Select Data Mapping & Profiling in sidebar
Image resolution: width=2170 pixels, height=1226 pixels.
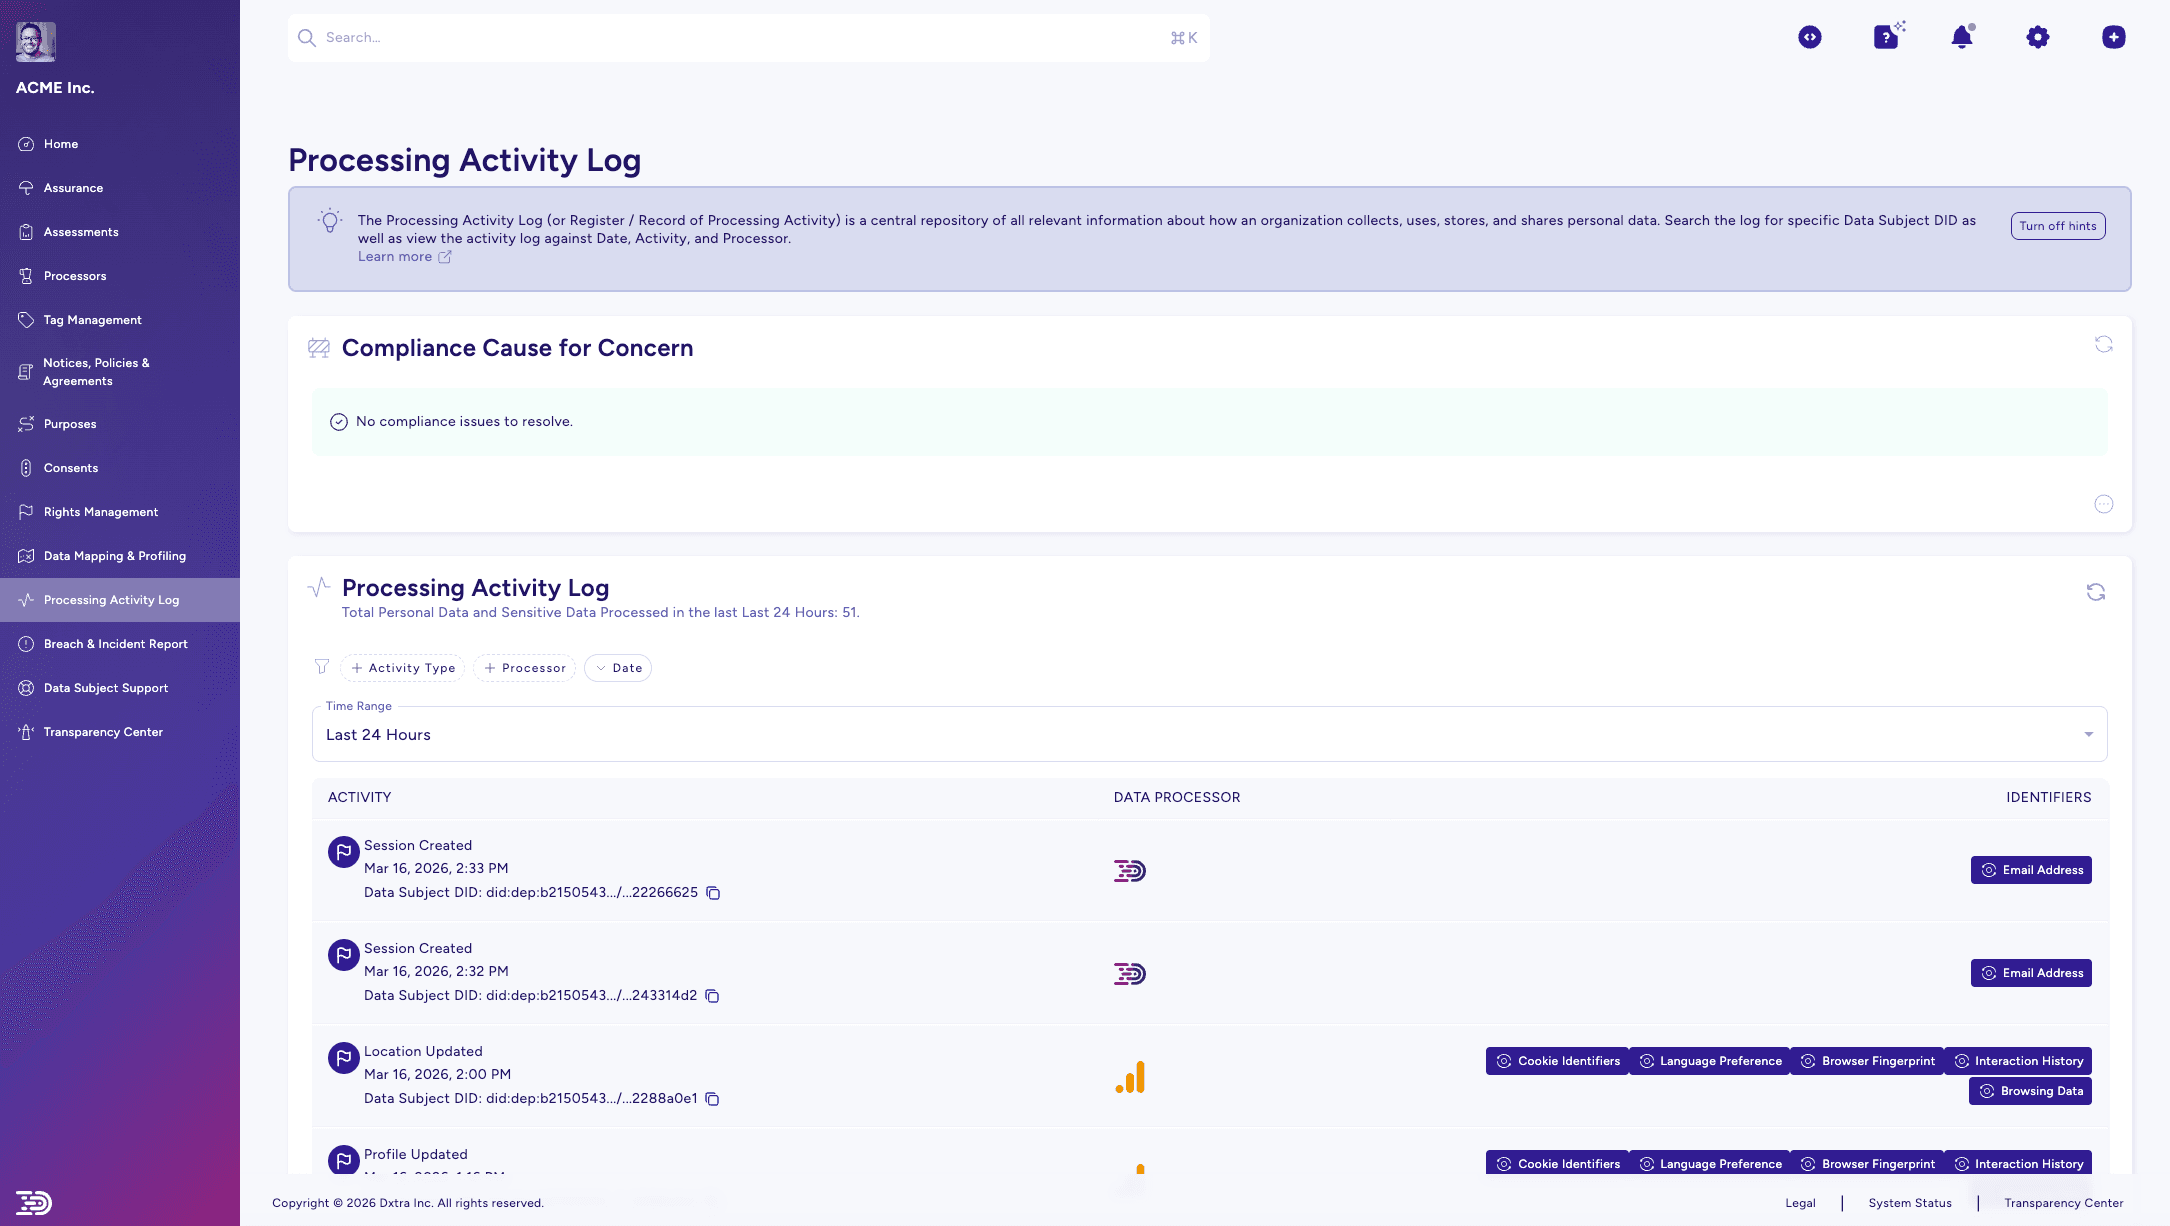pos(114,556)
